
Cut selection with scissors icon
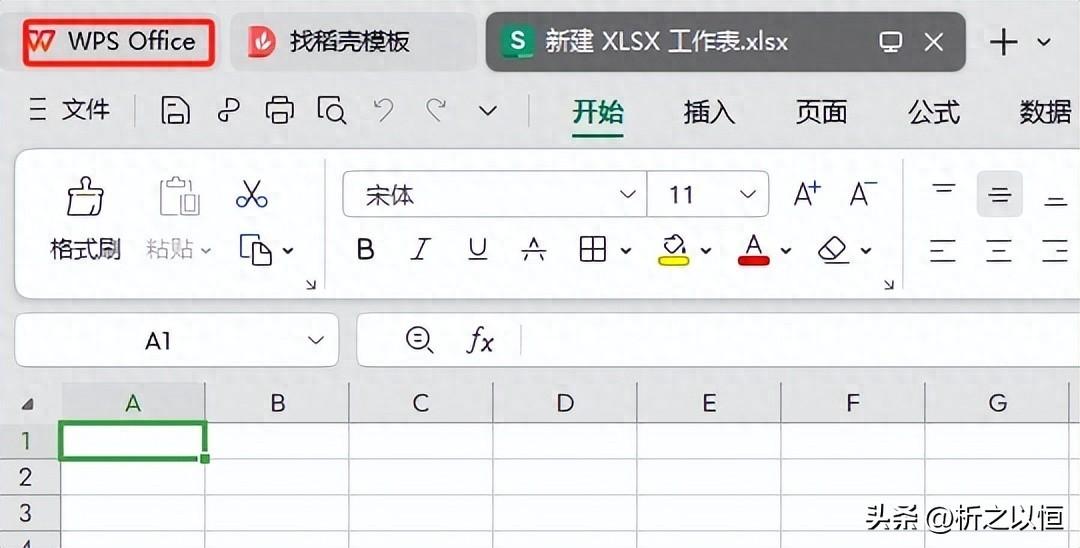251,194
